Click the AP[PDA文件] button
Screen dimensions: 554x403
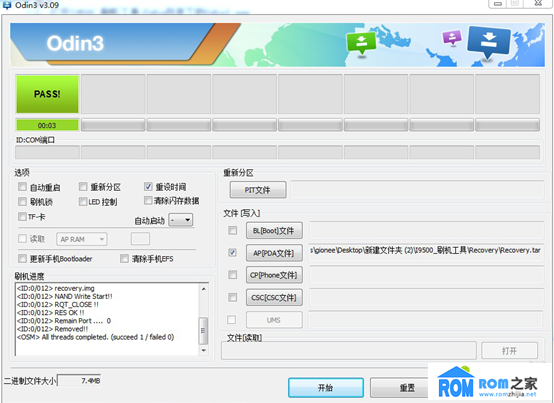point(274,253)
